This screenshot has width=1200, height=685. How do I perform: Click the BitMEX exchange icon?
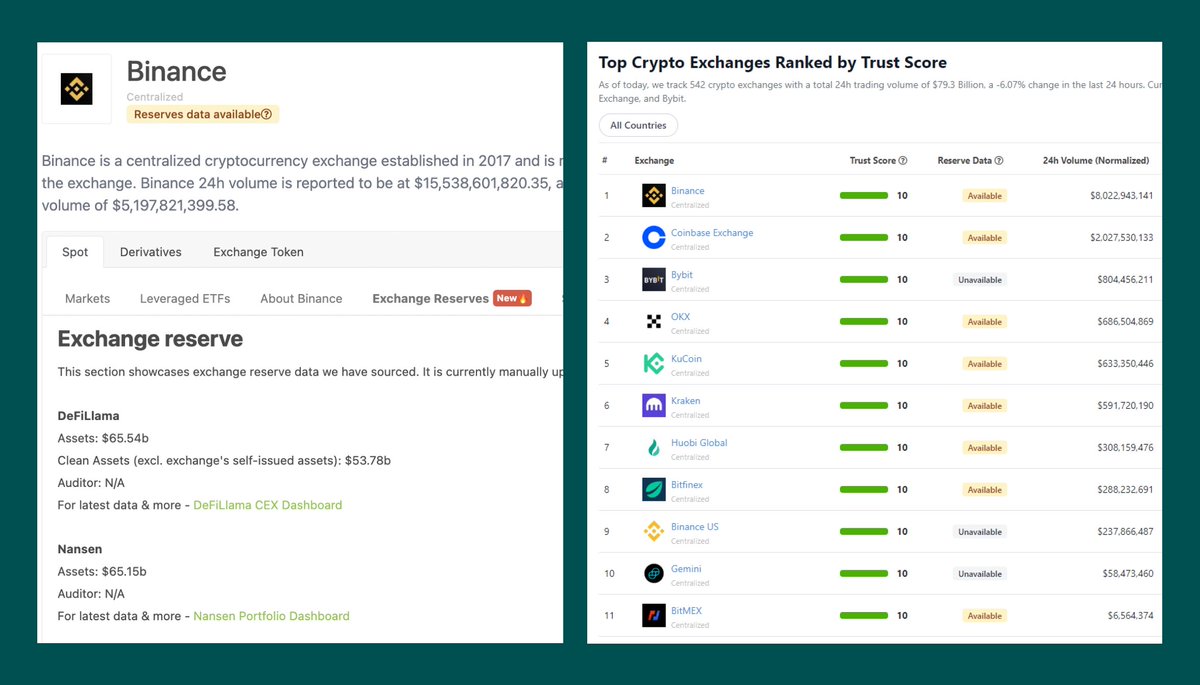coord(654,615)
